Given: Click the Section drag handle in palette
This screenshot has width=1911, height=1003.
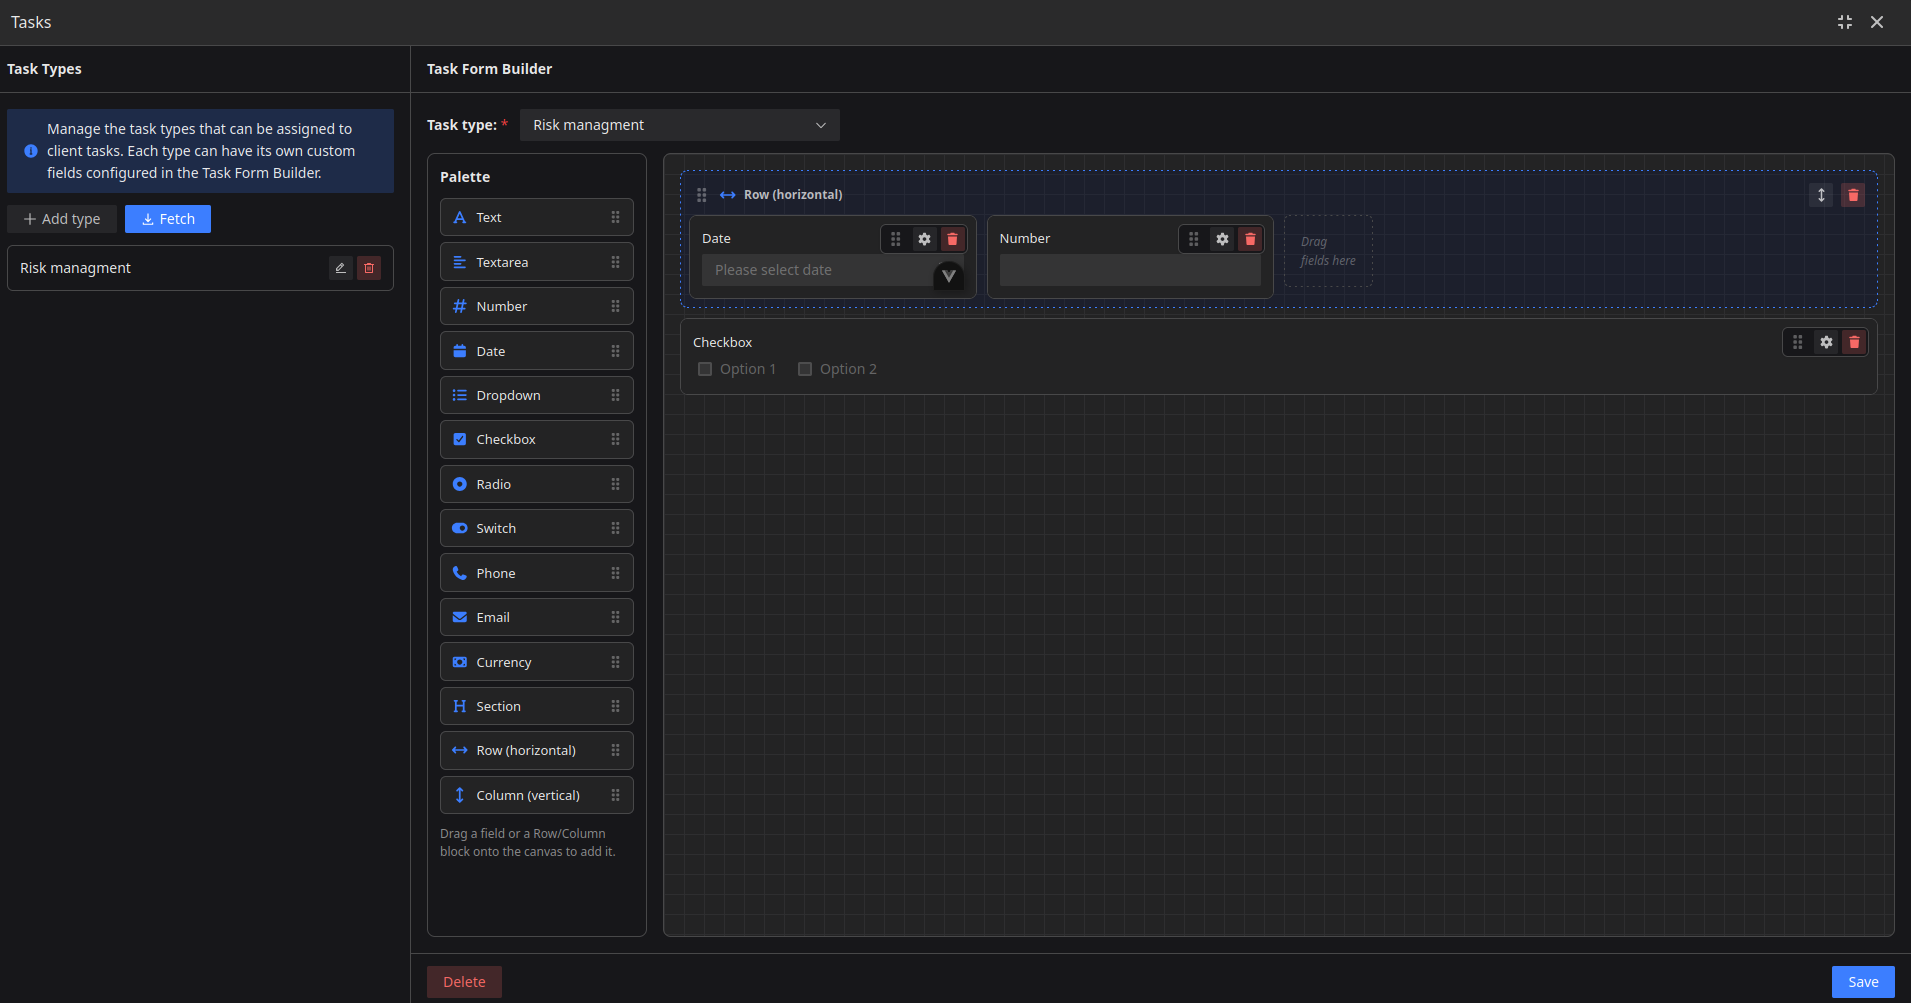Looking at the screenshot, I should [615, 706].
